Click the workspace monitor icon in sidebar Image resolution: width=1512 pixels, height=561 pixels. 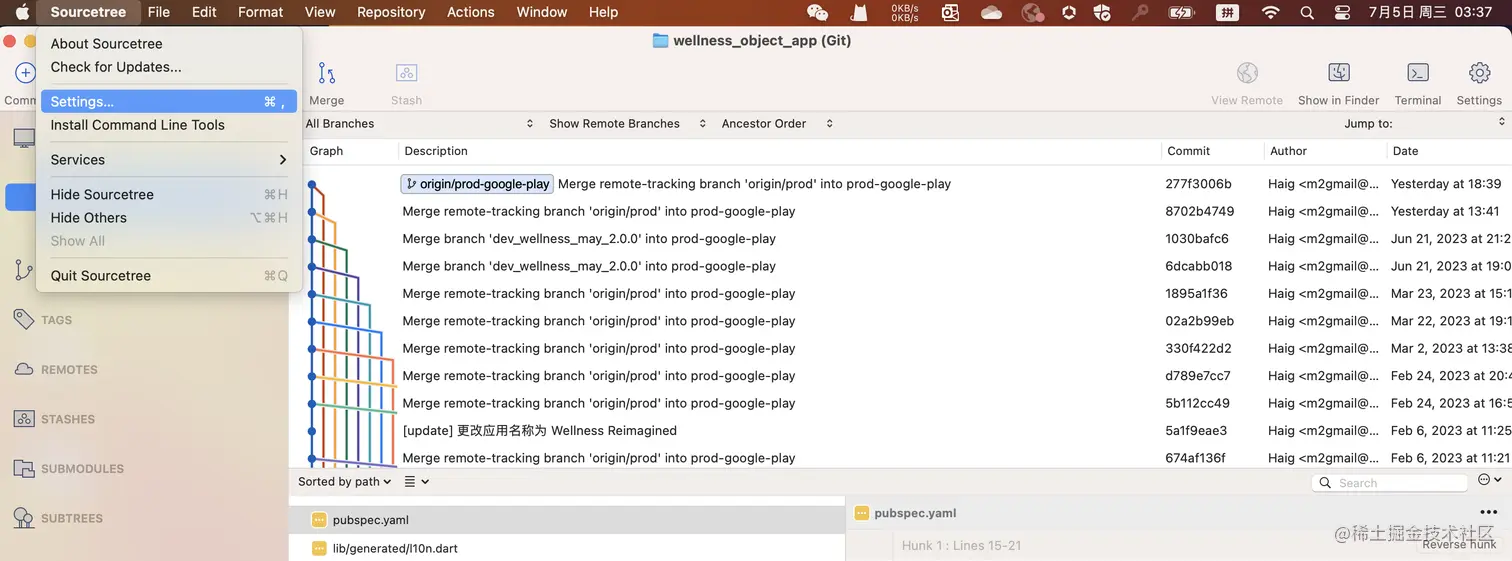(x=24, y=138)
